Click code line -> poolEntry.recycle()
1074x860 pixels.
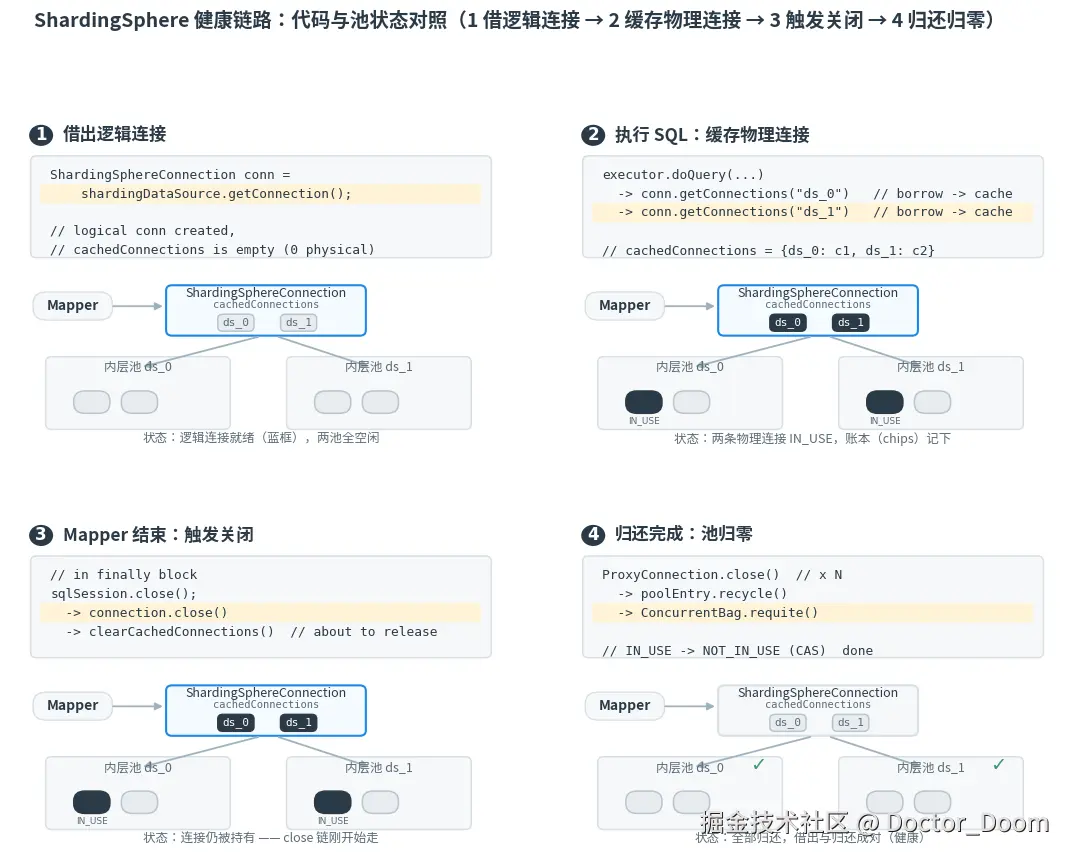[703, 594]
